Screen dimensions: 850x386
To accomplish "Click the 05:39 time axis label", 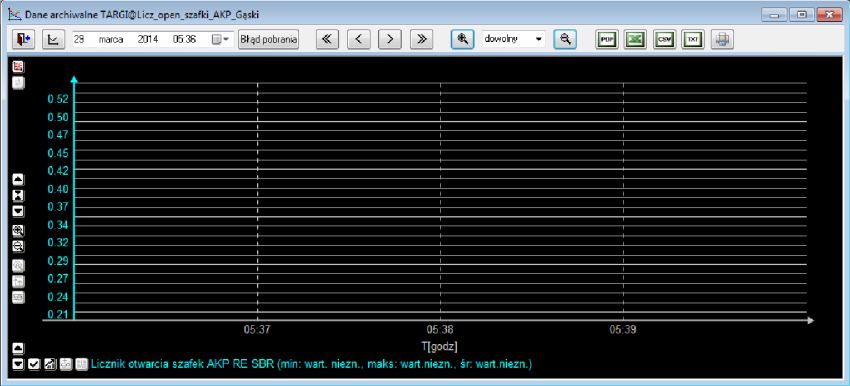I will (x=622, y=330).
